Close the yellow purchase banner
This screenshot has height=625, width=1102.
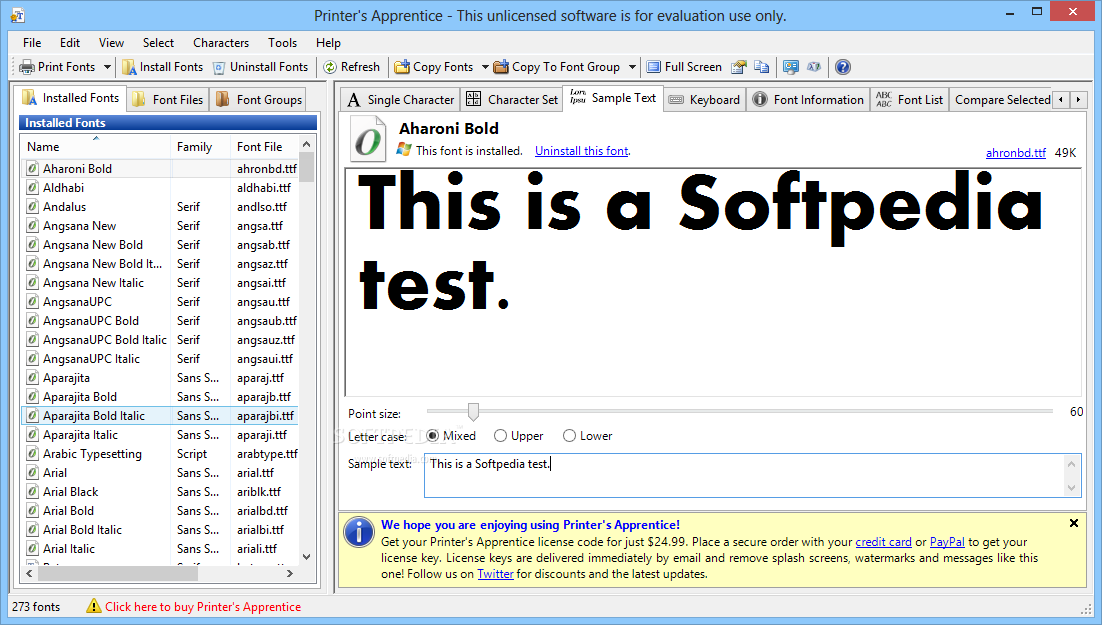tap(1074, 523)
